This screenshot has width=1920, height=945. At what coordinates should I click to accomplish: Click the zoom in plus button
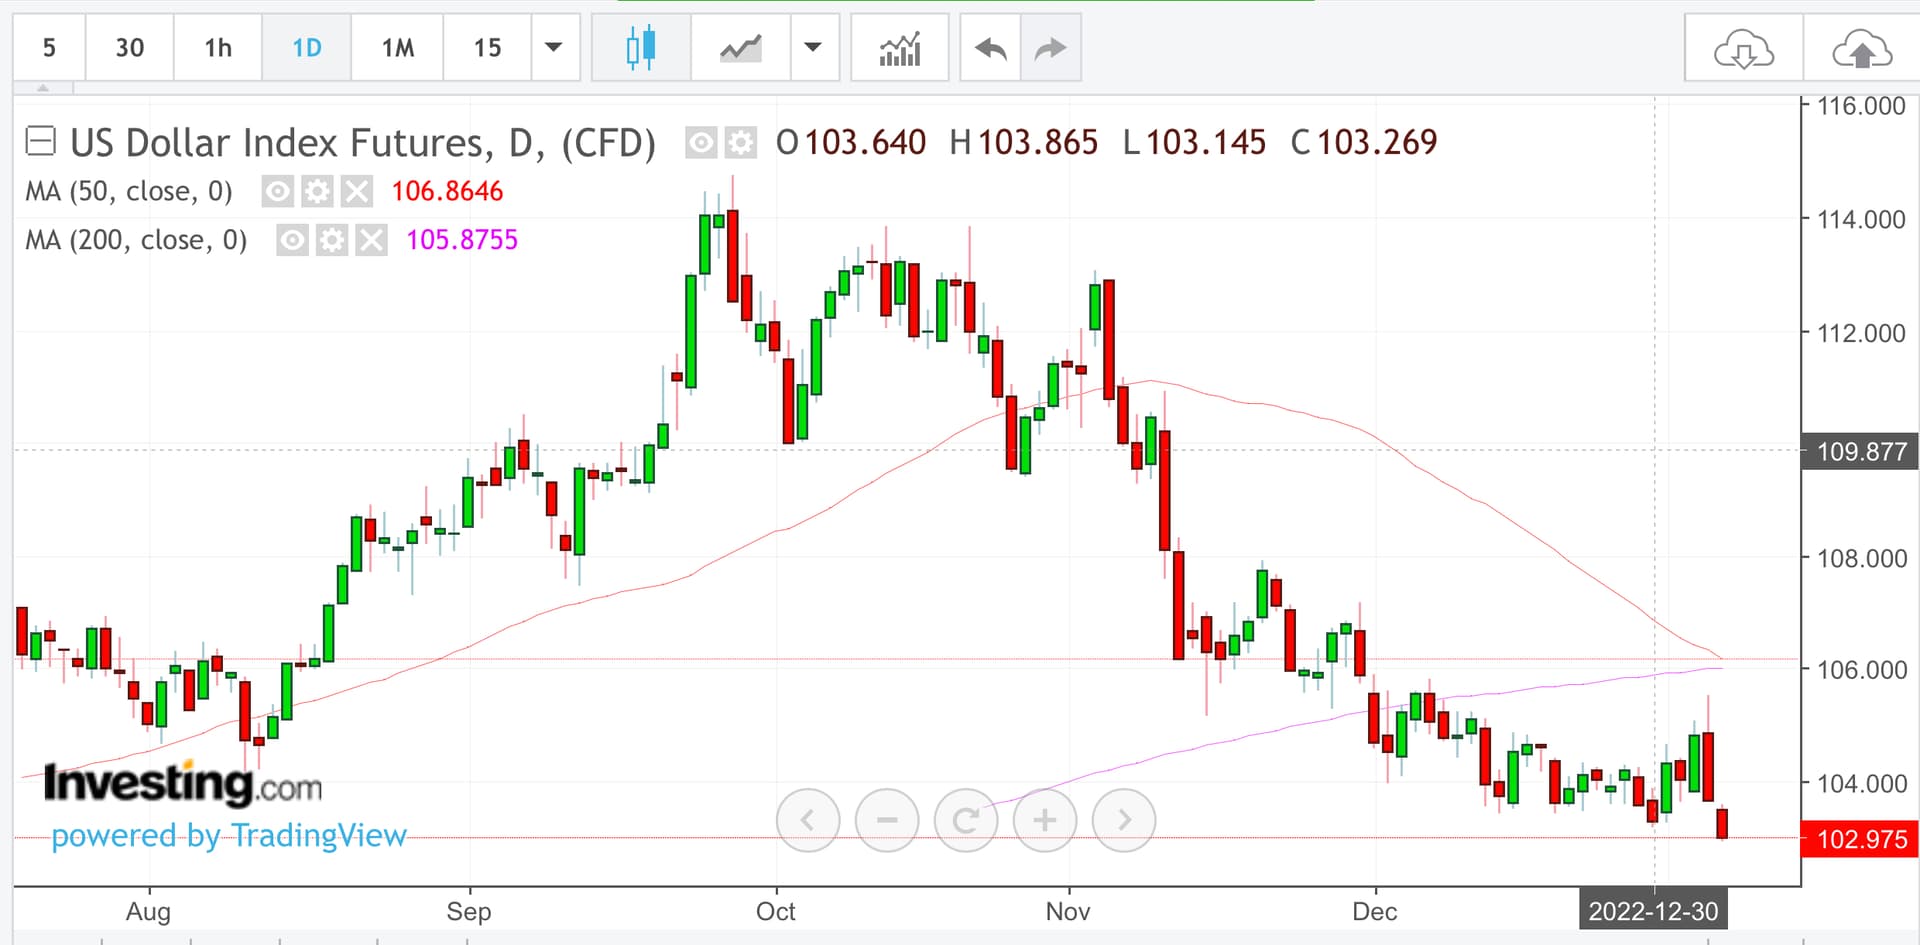click(x=1044, y=820)
